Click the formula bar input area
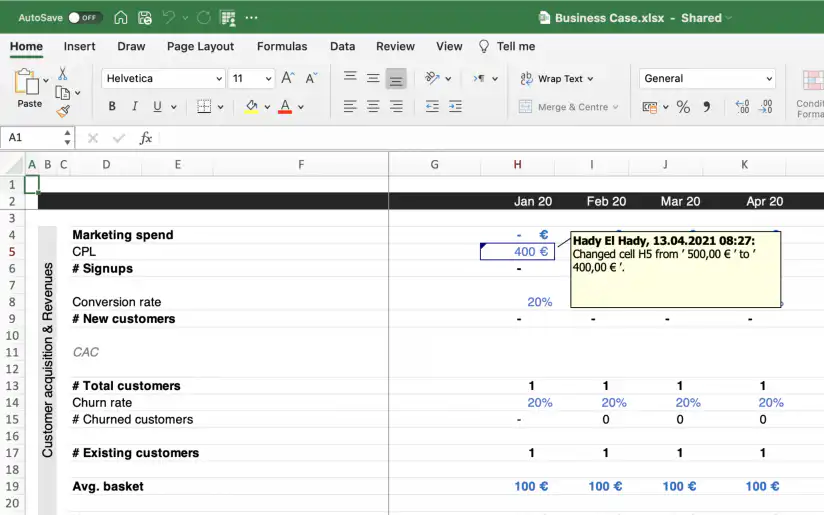Screen dimensions: 824x515 tap(491, 138)
